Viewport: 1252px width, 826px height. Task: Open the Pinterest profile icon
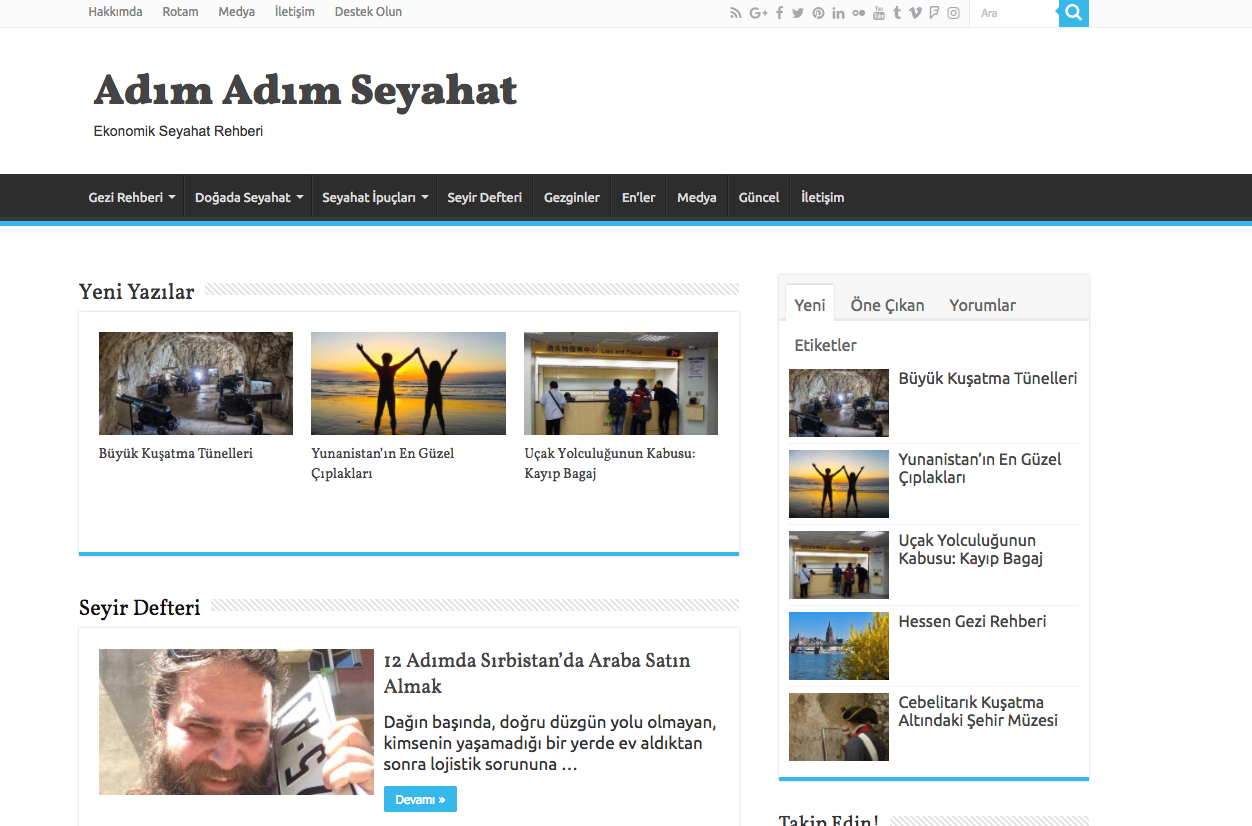pyautogui.click(x=819, y=13)
